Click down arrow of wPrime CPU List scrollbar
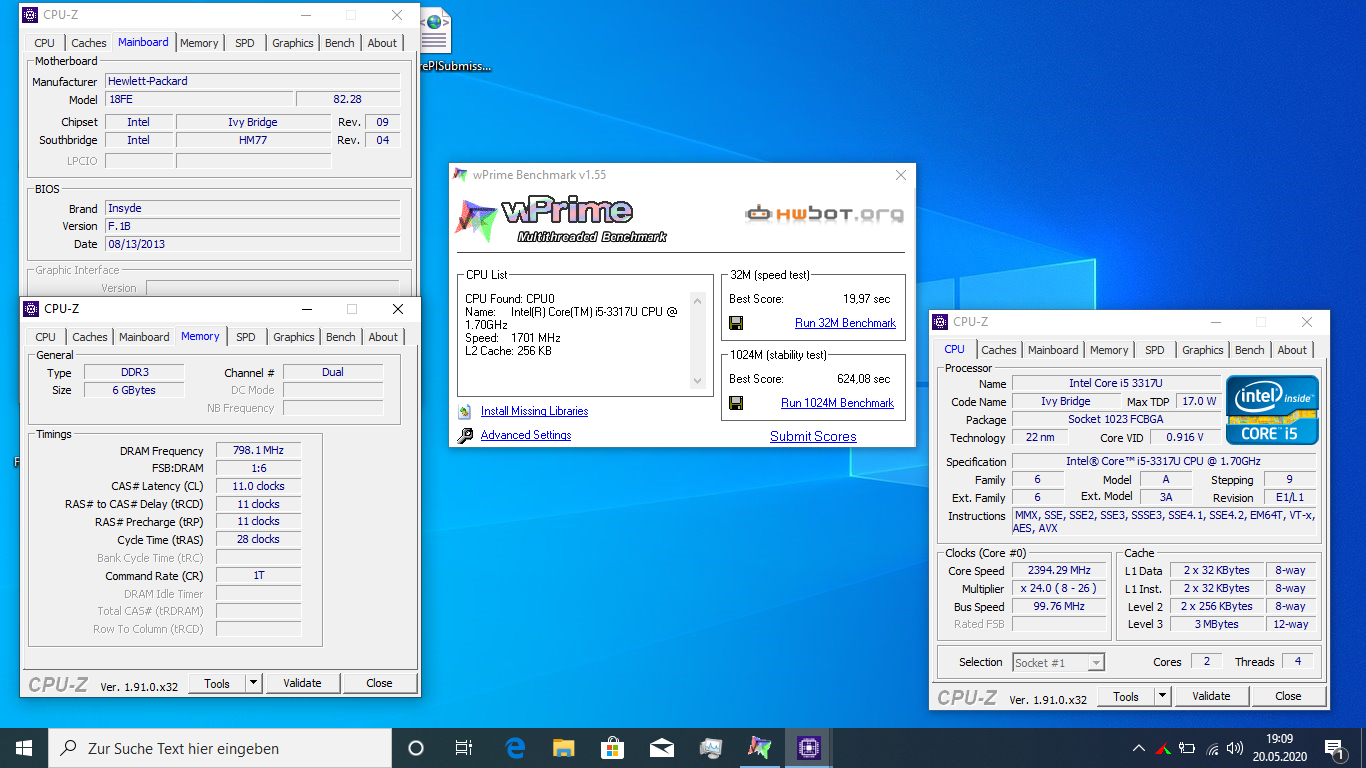This screenshot has height=768, width=1366. click(x=698, y=381)
